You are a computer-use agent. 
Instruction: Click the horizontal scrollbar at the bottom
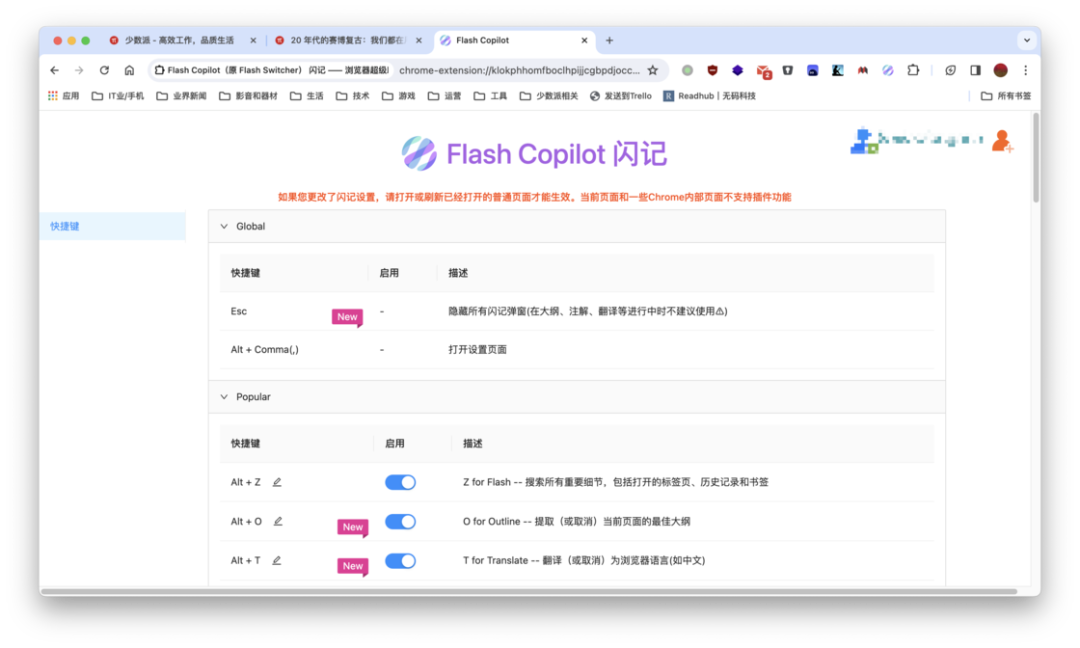[x=529, y=592]
